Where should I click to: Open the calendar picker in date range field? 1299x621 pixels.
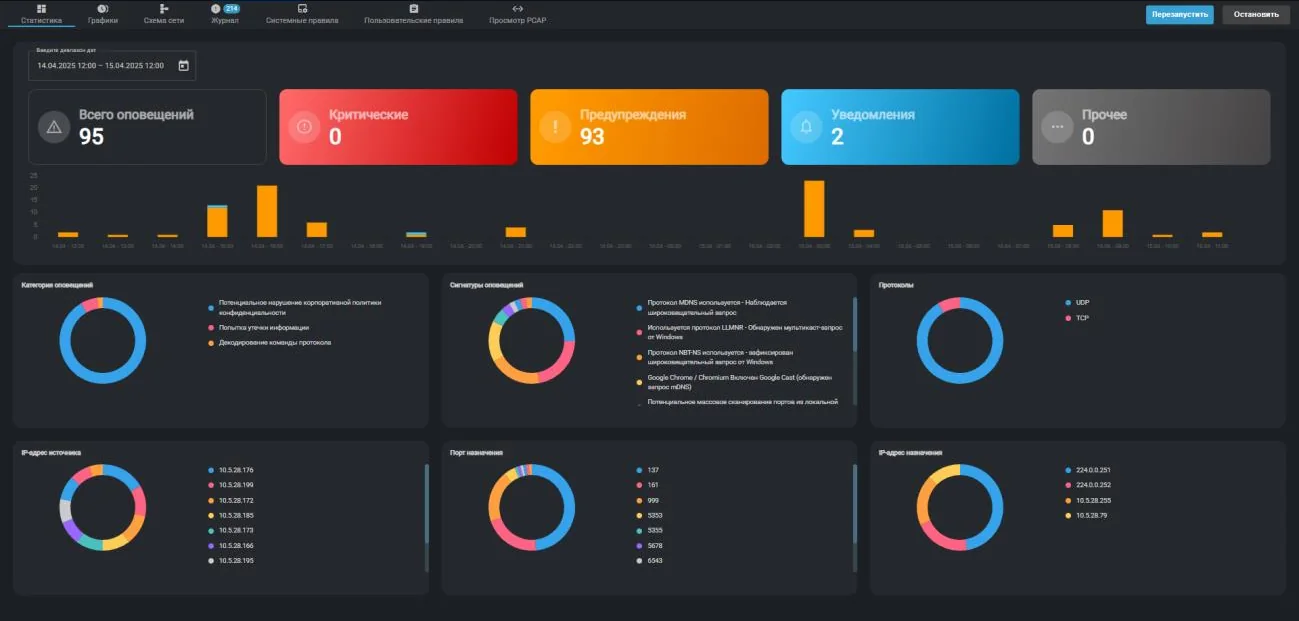(183, 66)
